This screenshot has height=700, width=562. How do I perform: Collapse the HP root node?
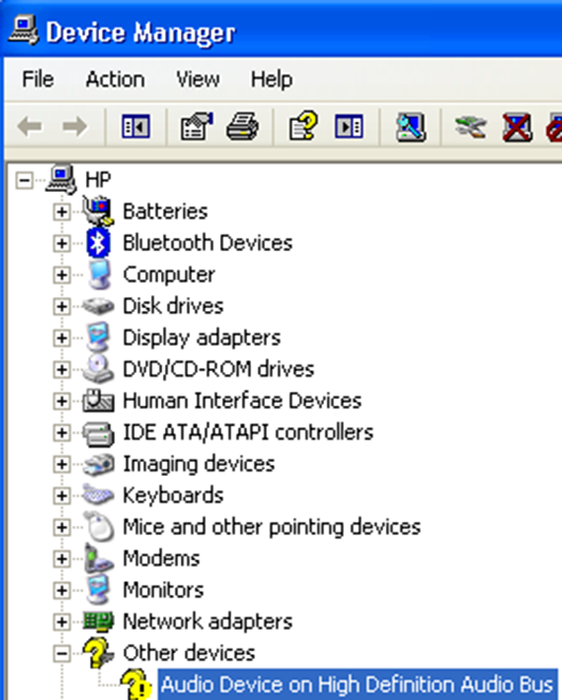pos(24,180)
